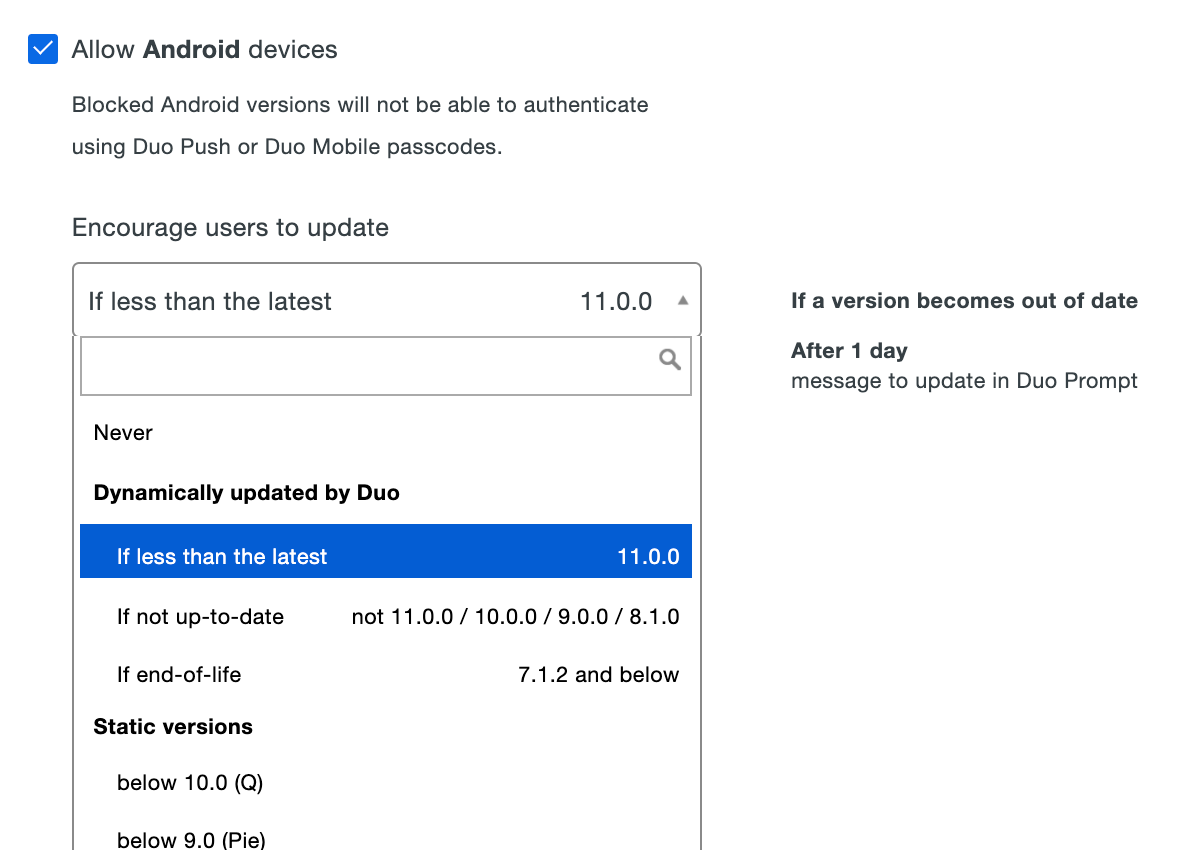Viewport: 1200px width, 850px height.
Task: Click the Encourage users to update label
Action: click(x=230, y=227)
